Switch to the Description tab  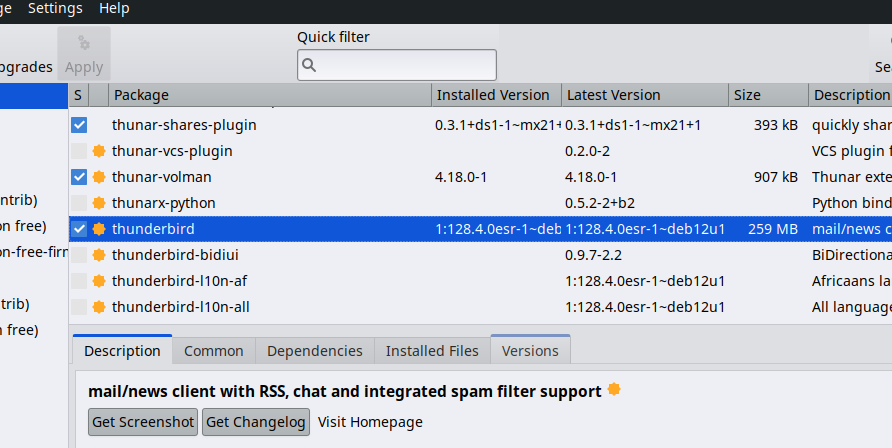pyautogui.click(x=122, y=351)
